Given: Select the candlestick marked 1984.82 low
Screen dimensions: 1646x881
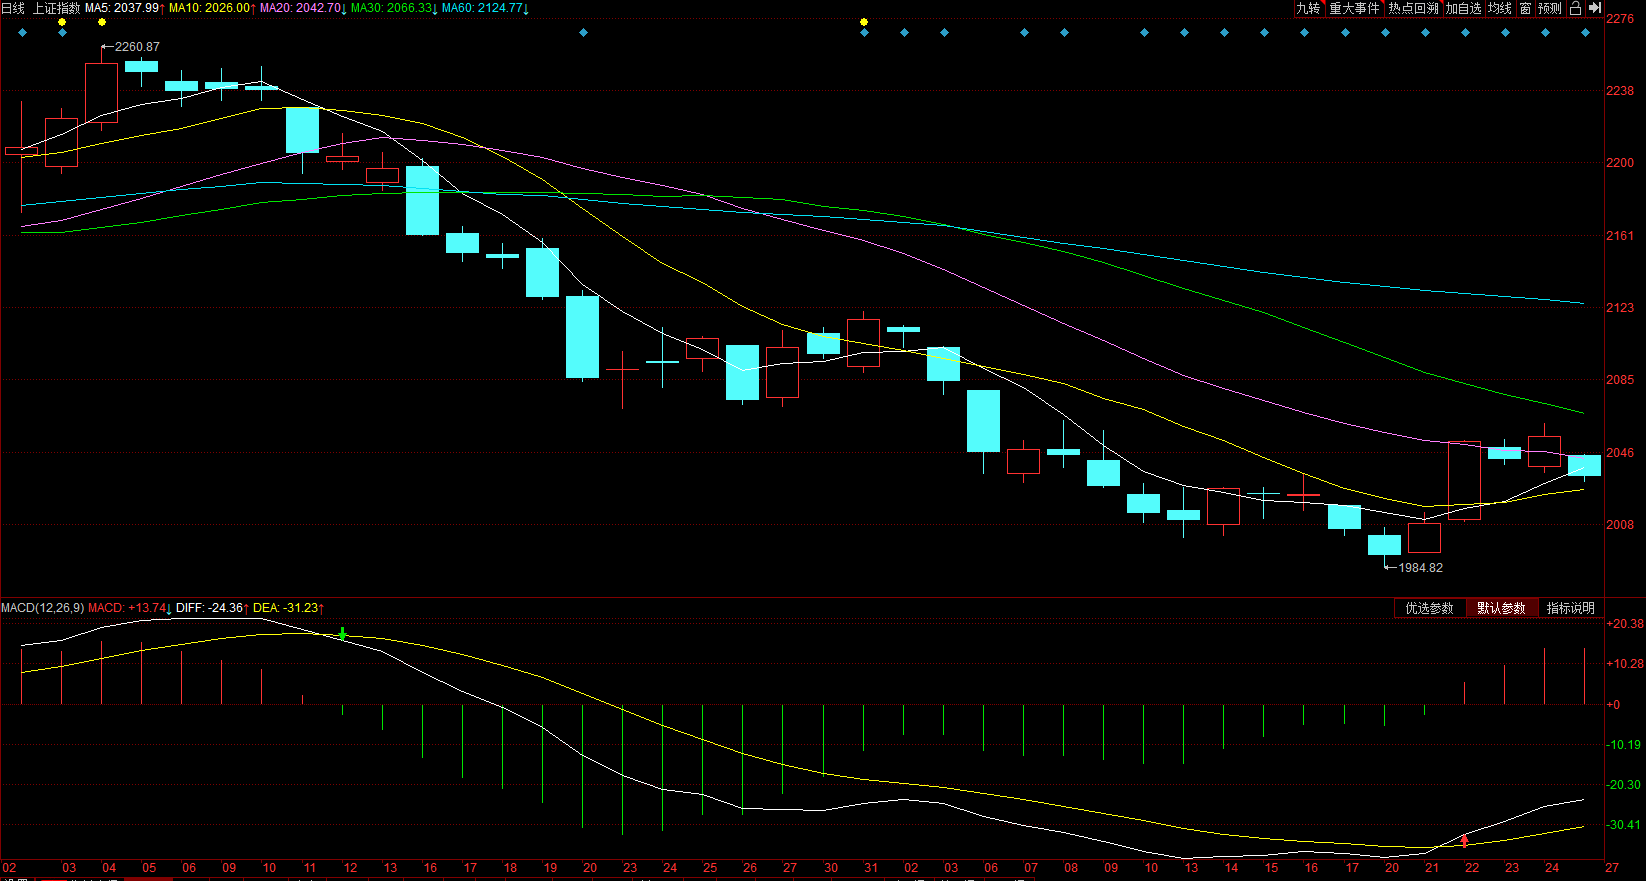Looking at the screenshot, I should coord(1385,545).
